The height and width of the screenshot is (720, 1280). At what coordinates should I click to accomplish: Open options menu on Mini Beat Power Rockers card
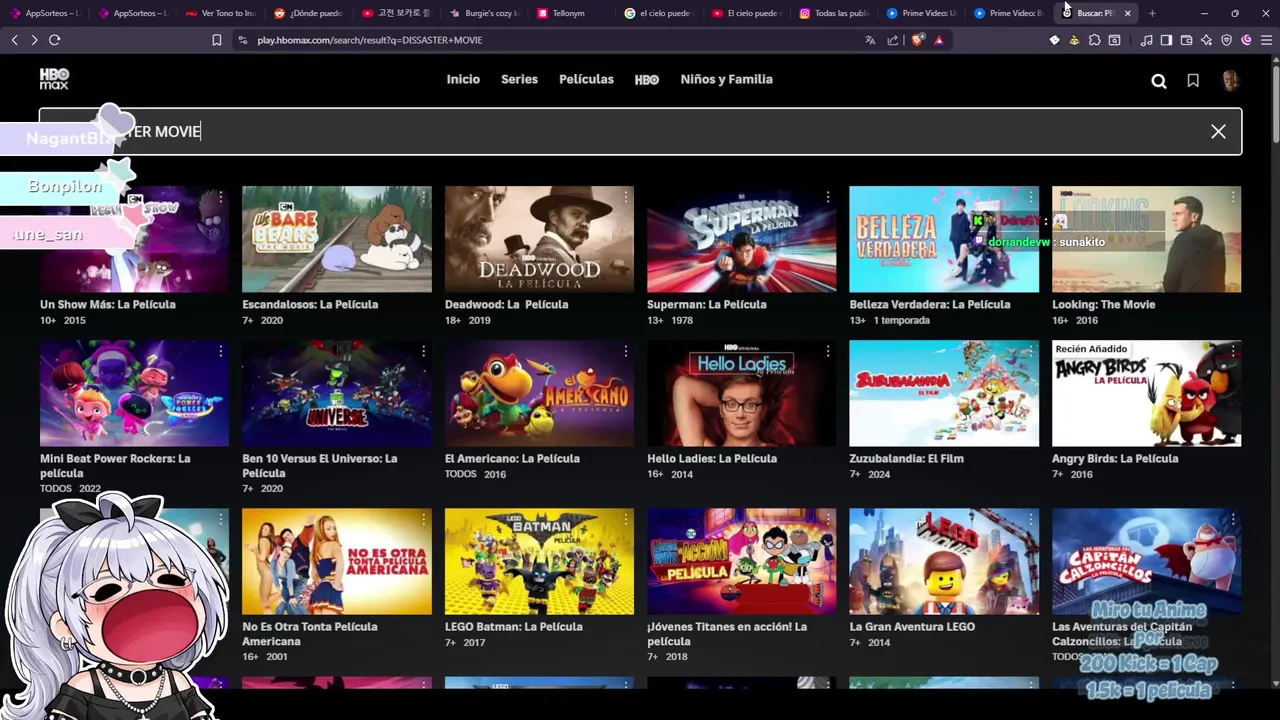point(221,351)
